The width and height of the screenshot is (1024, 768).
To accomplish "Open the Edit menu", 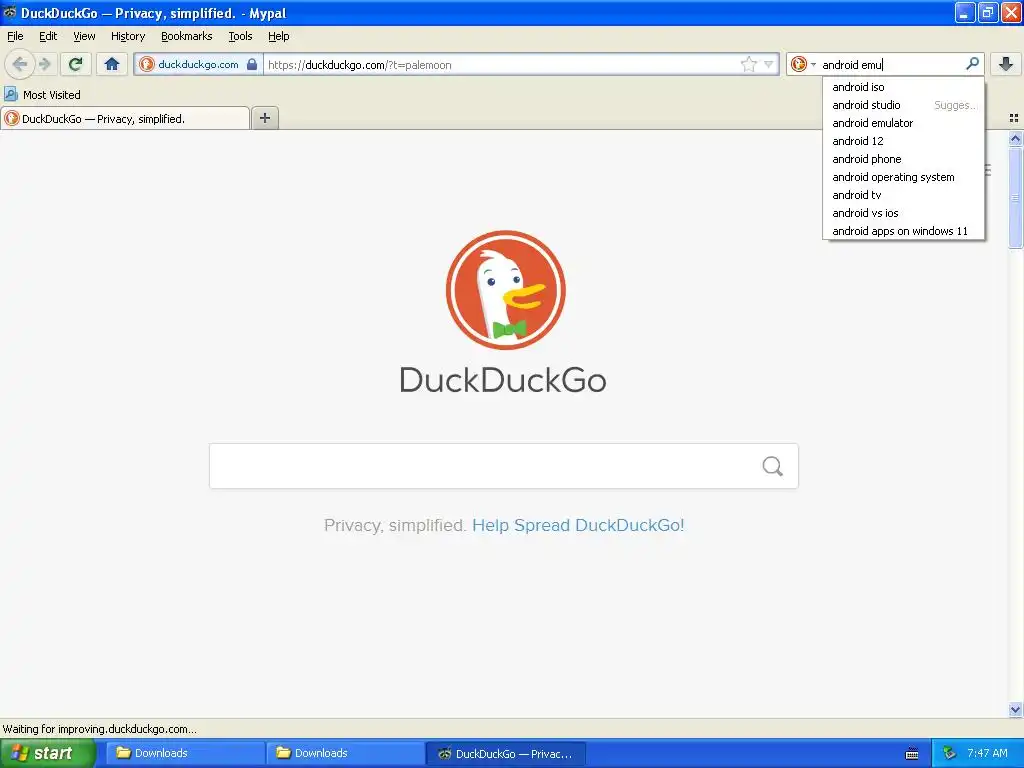I will 48,36.
